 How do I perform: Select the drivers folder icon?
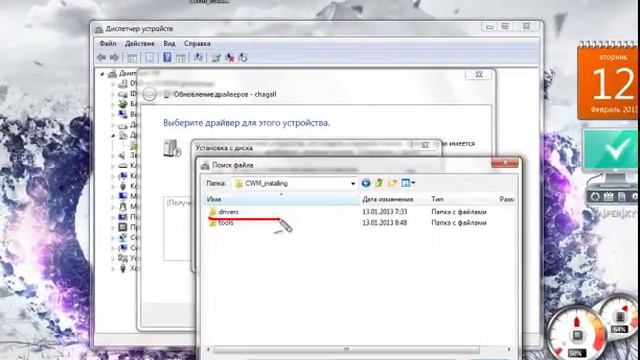tap(212, 211)
